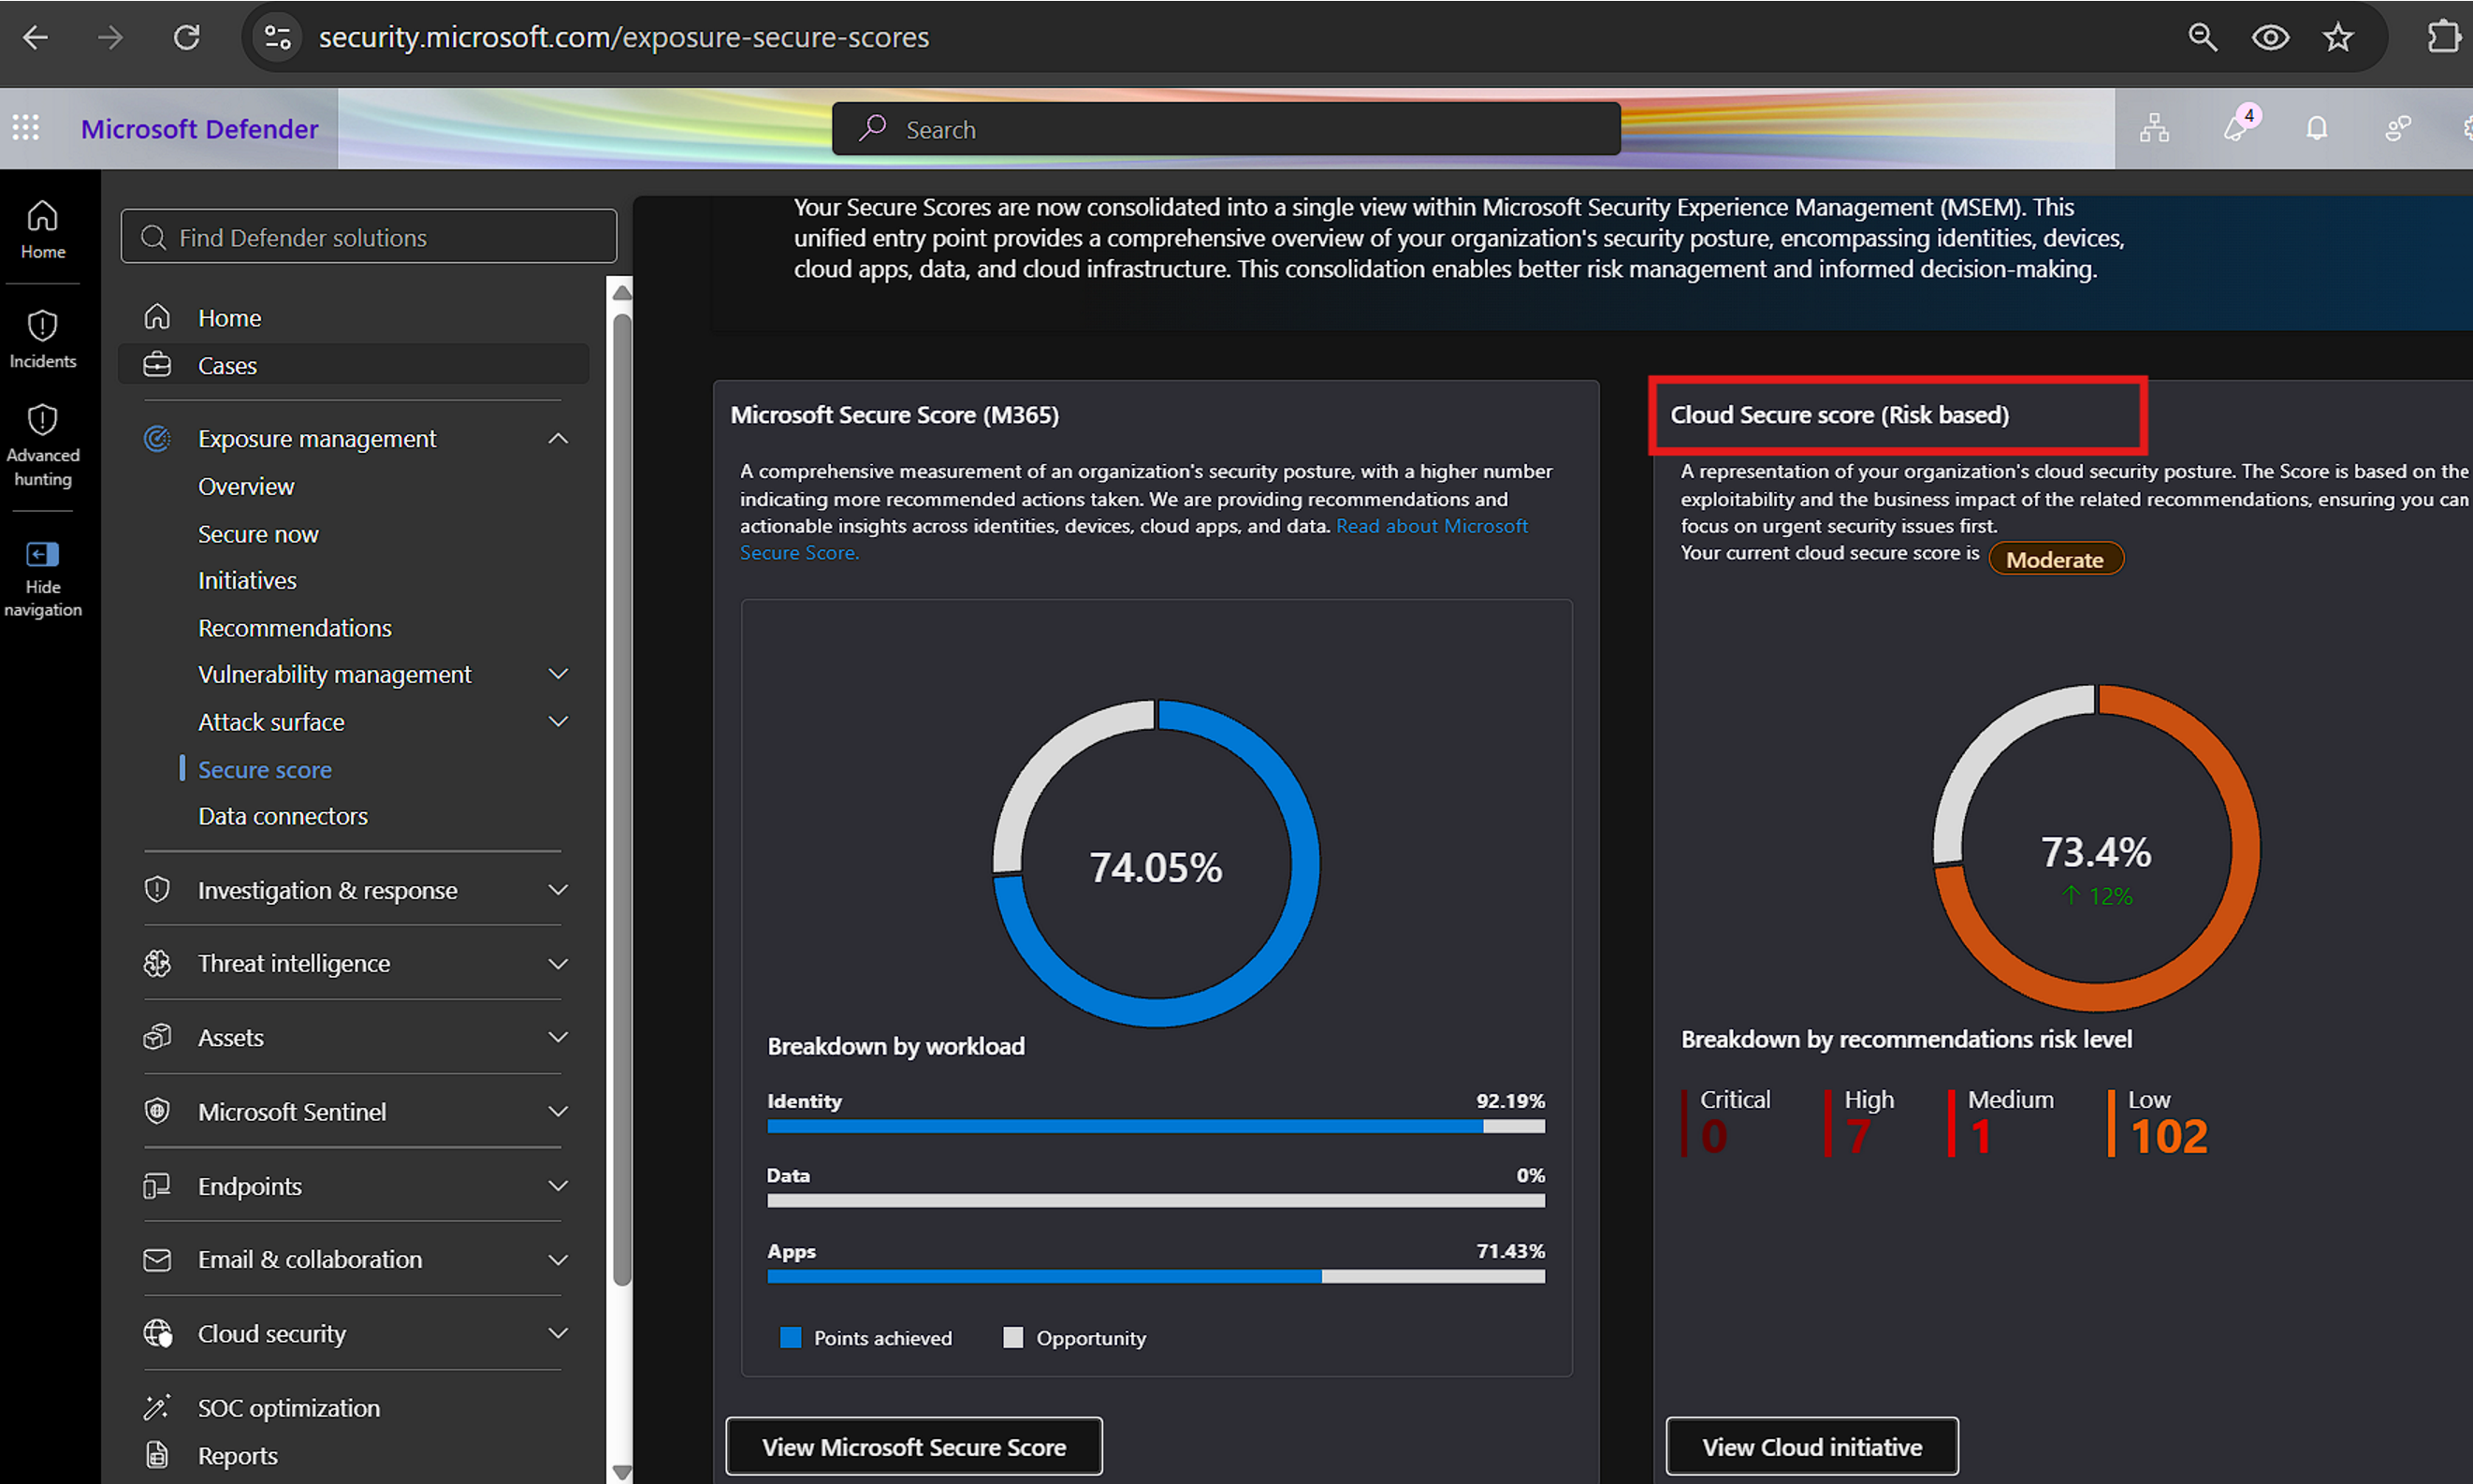Open Advanced hunting from the left rail
The height and width of the screenshot is (1484, 2473).
tap(42, 446)
